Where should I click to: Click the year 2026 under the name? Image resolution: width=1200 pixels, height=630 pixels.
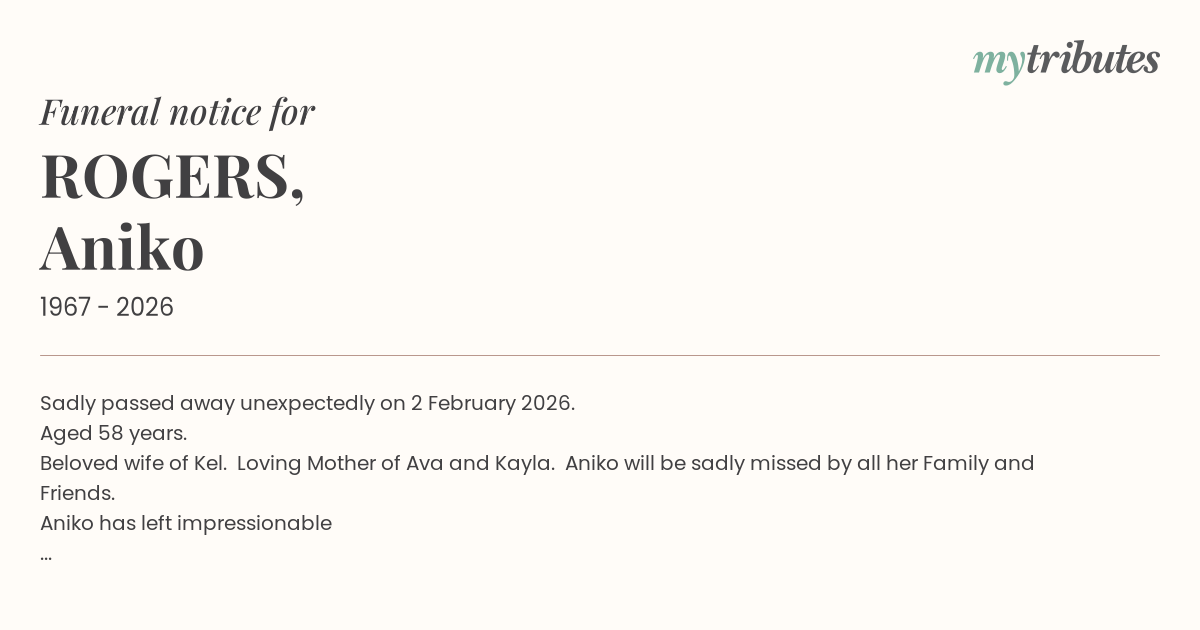coord(145,308)
